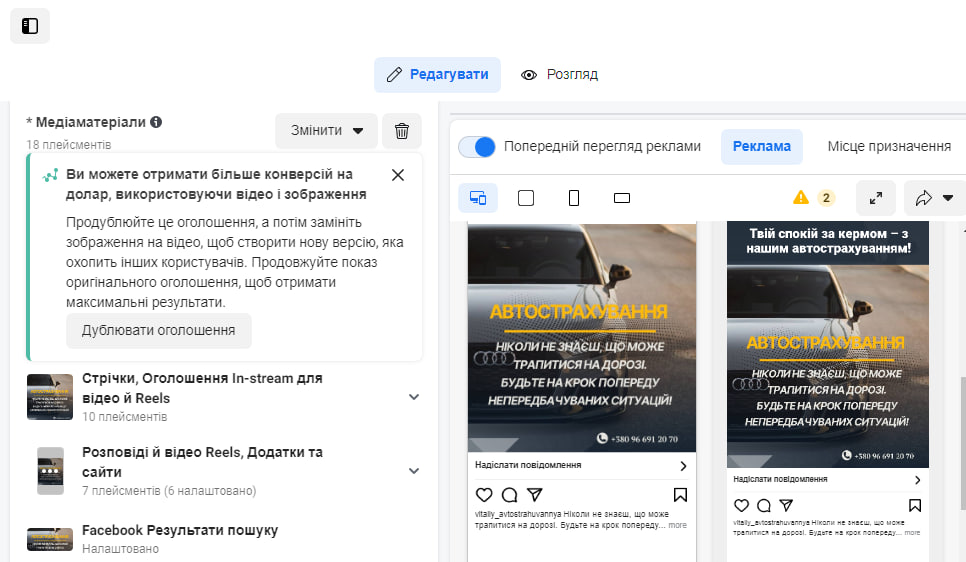Viewport: 966px width, 562px height.
Task: Expand preview to full screen
Action: point(875,198)
